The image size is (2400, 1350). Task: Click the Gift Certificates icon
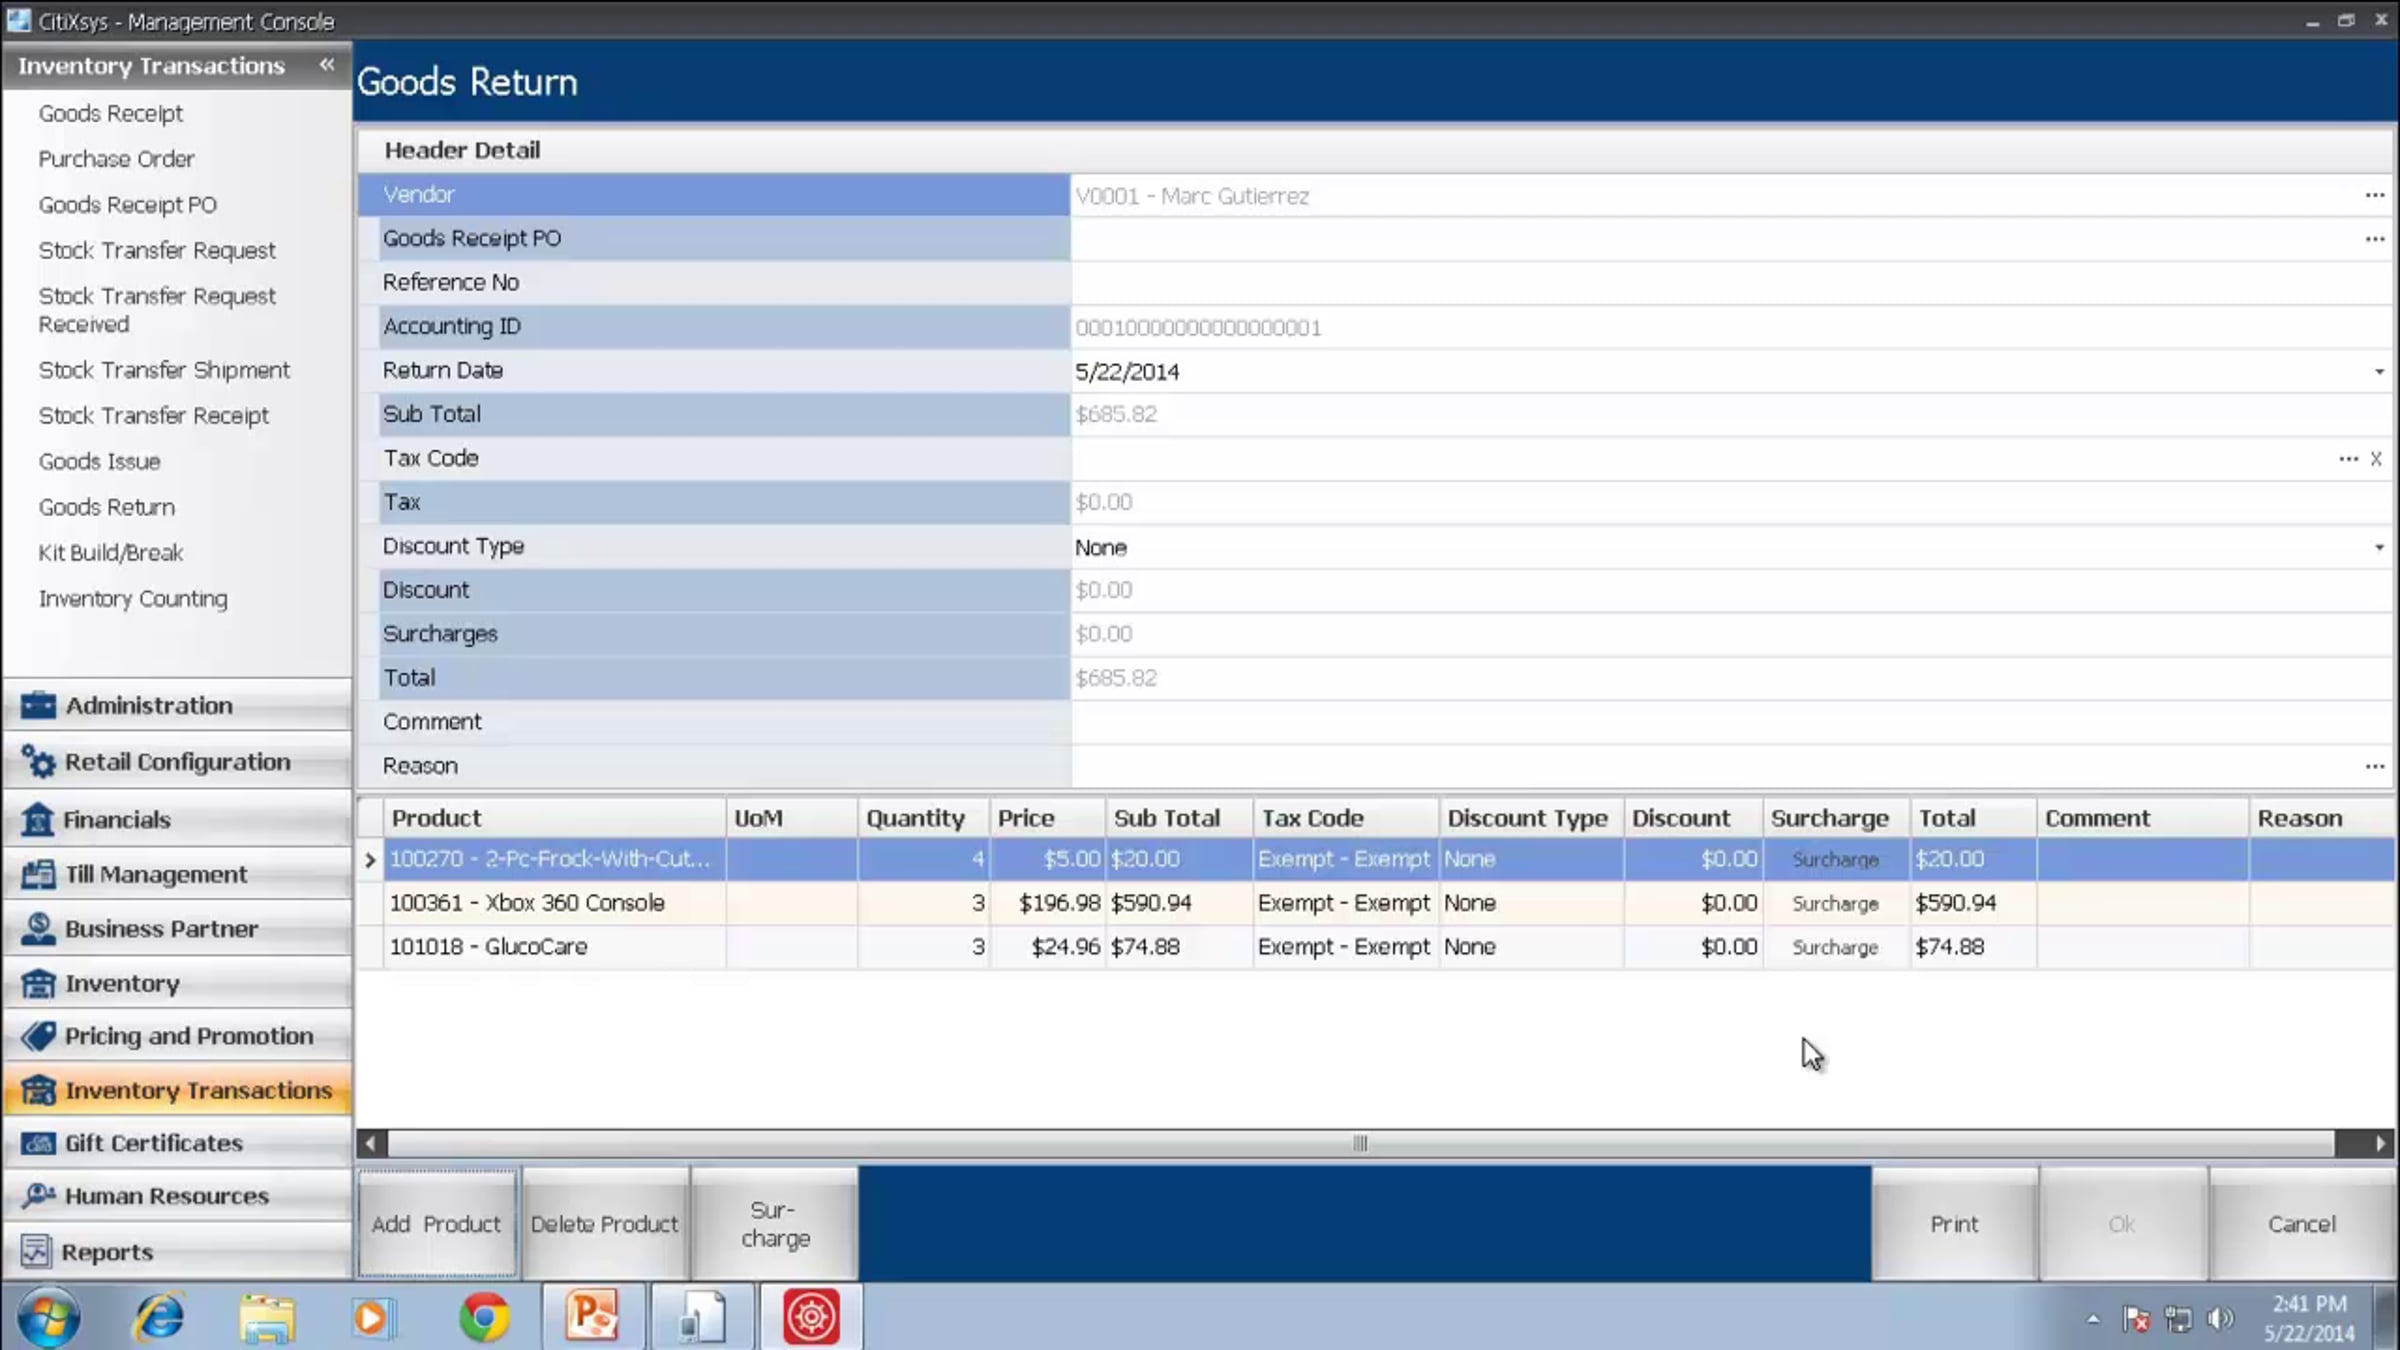tap(38, 1143)
